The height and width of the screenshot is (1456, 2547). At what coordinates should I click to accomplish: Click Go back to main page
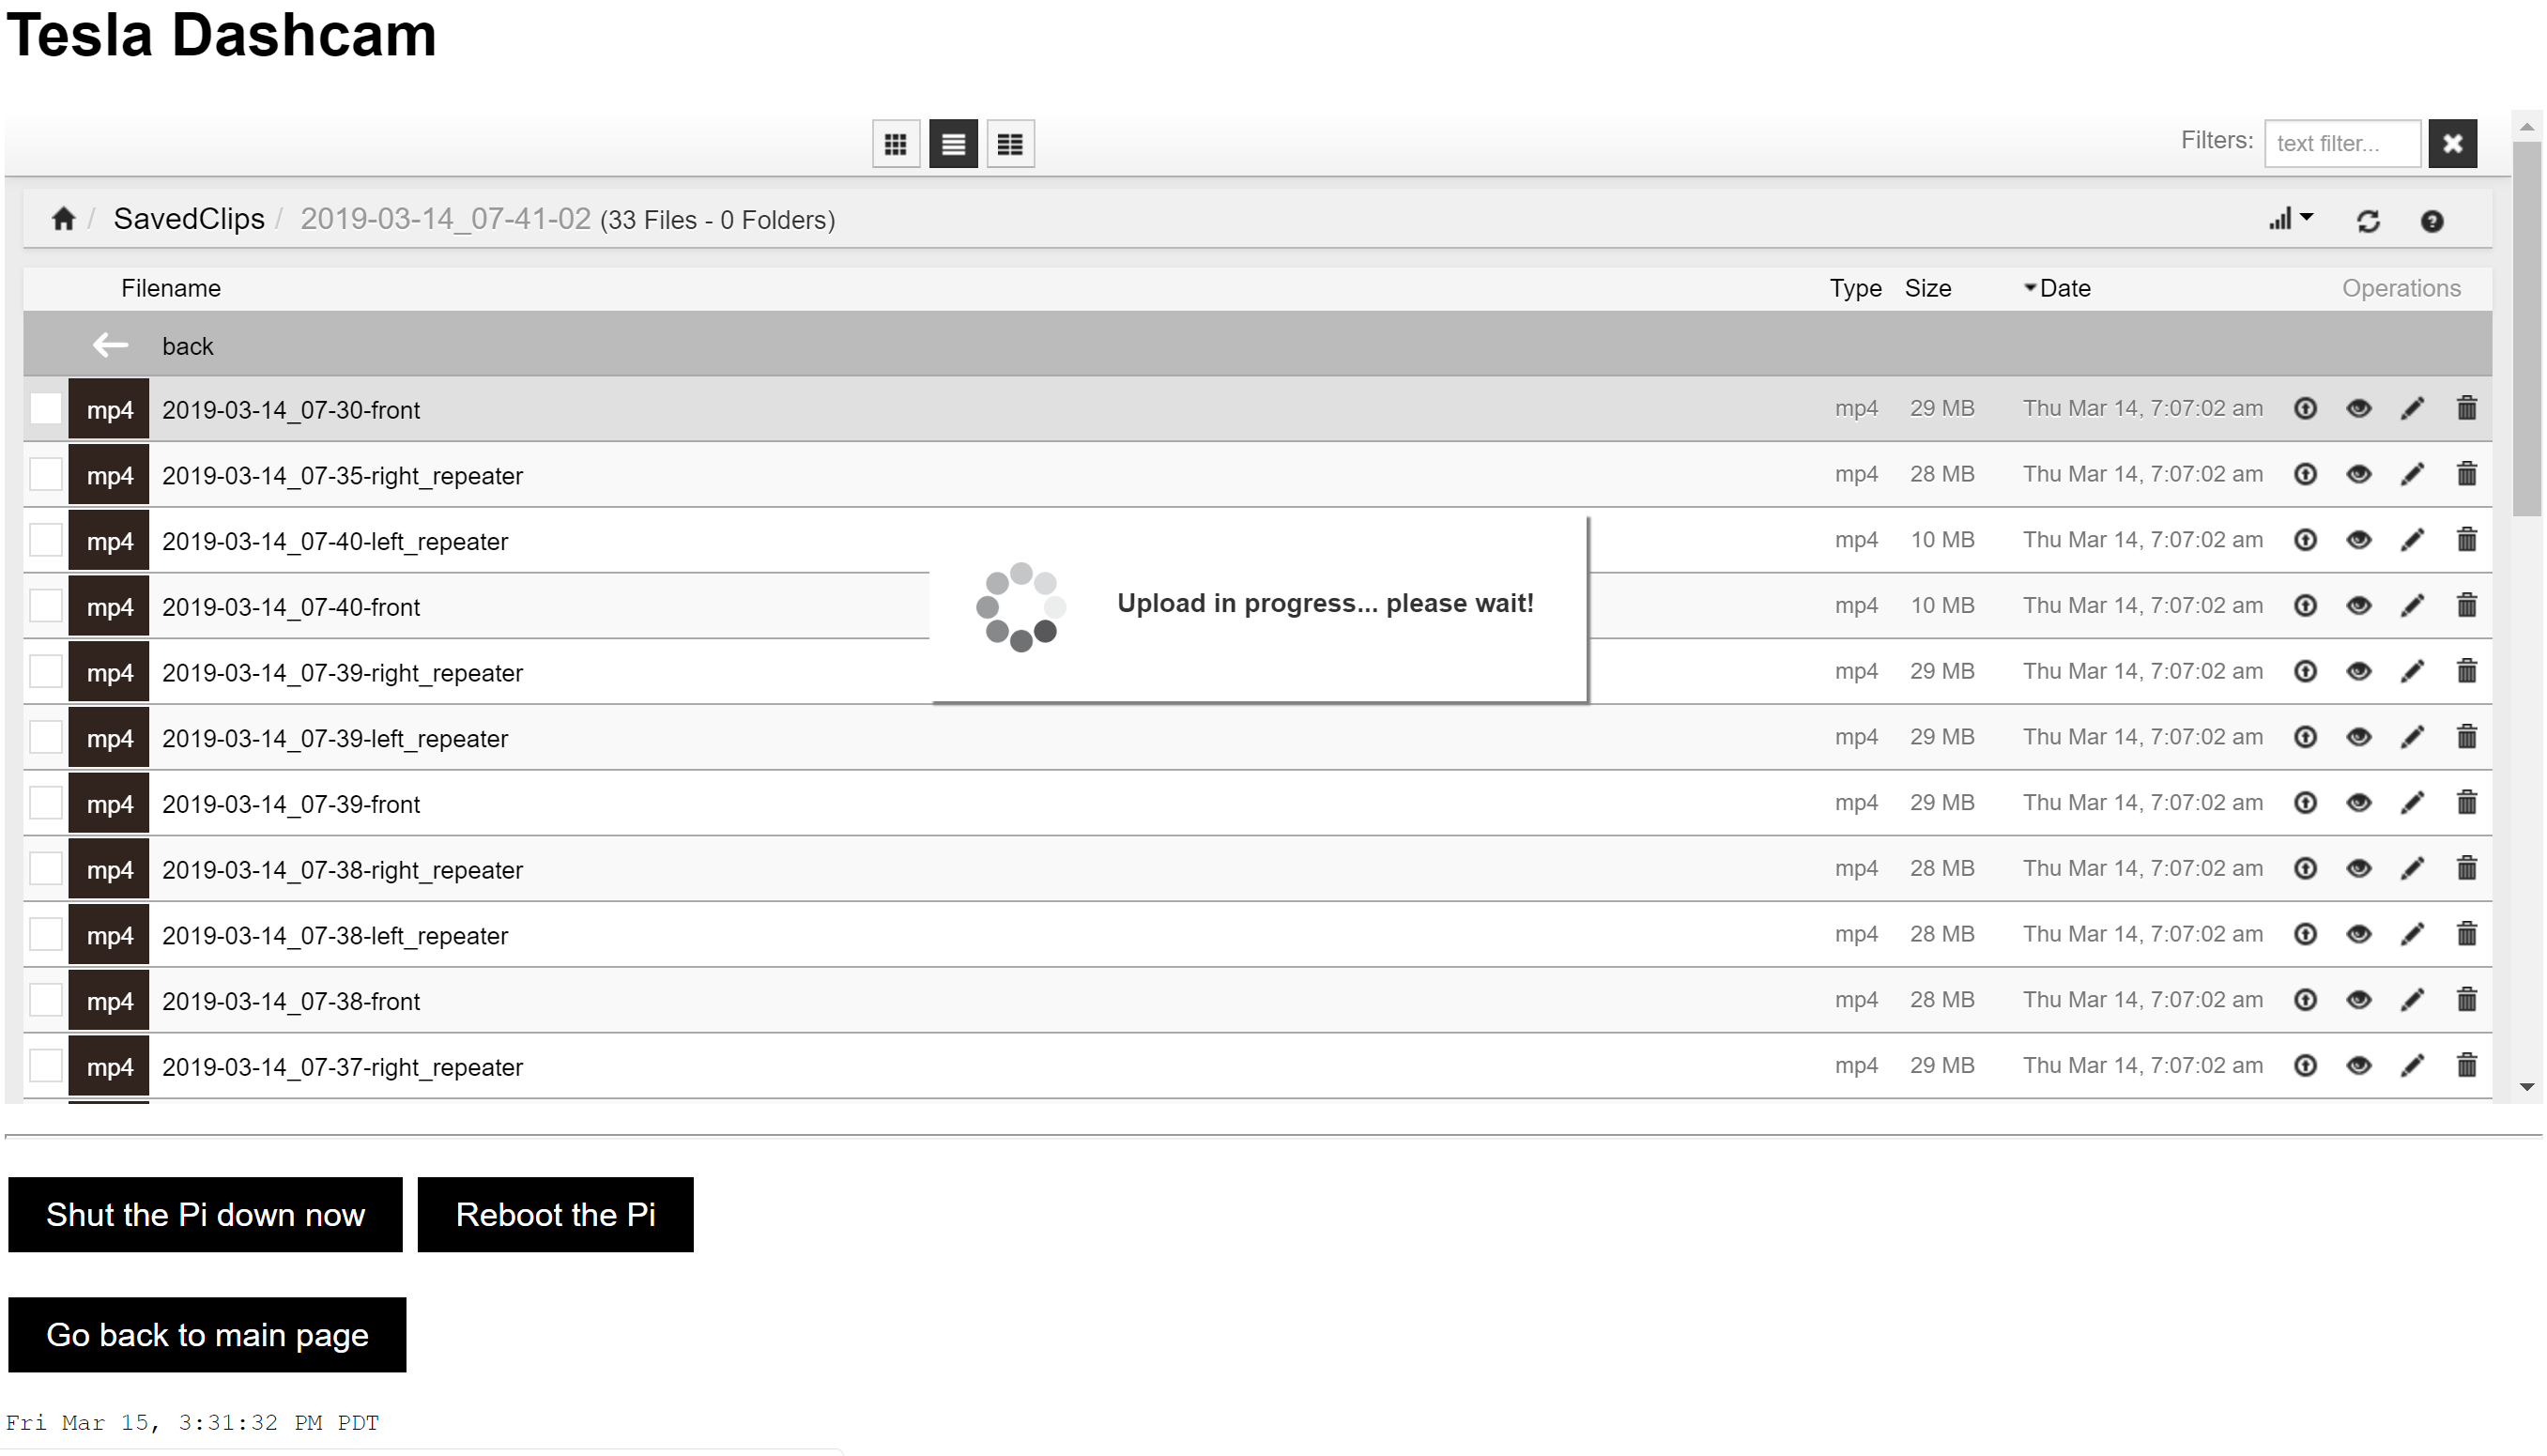pyautogui.click(x=207, y=1335)
